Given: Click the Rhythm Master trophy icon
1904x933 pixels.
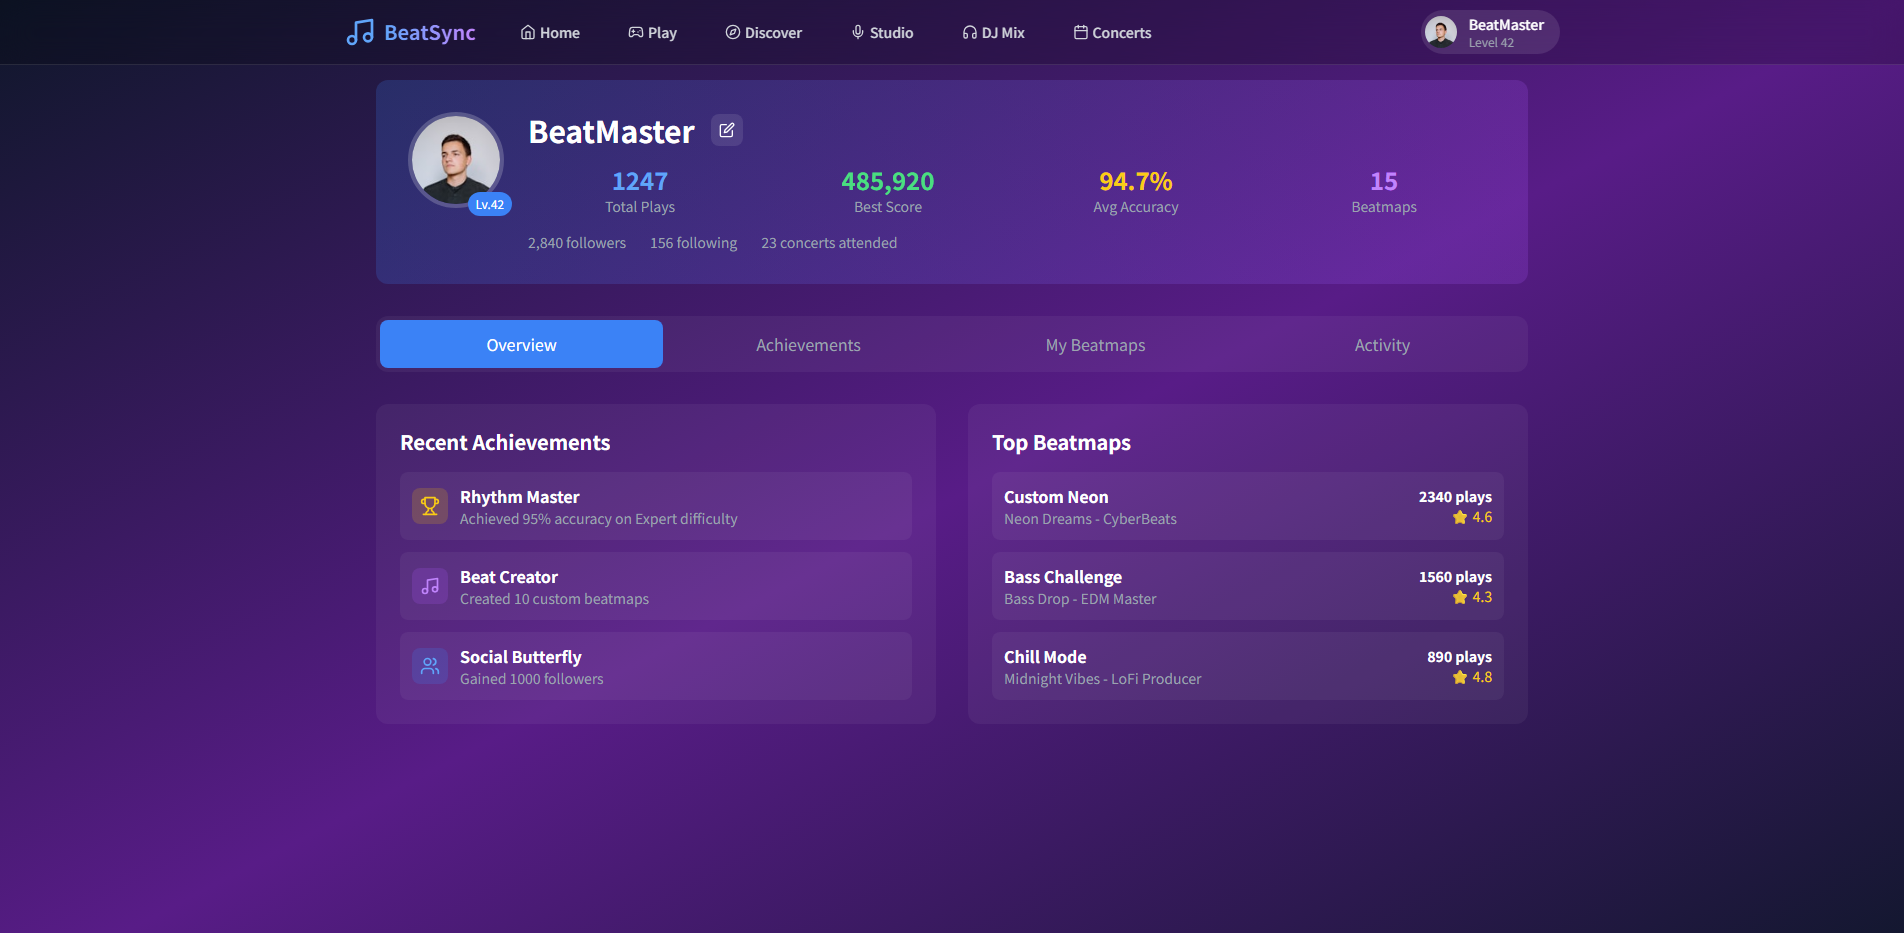Looking at the screenshot, I should click(x=430, y=506).
